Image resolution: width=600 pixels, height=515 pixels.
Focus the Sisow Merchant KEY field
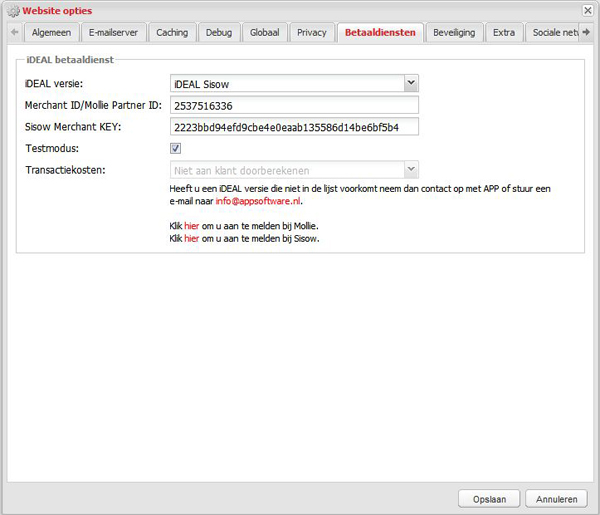pyautogui.click(x=294, y=127)
